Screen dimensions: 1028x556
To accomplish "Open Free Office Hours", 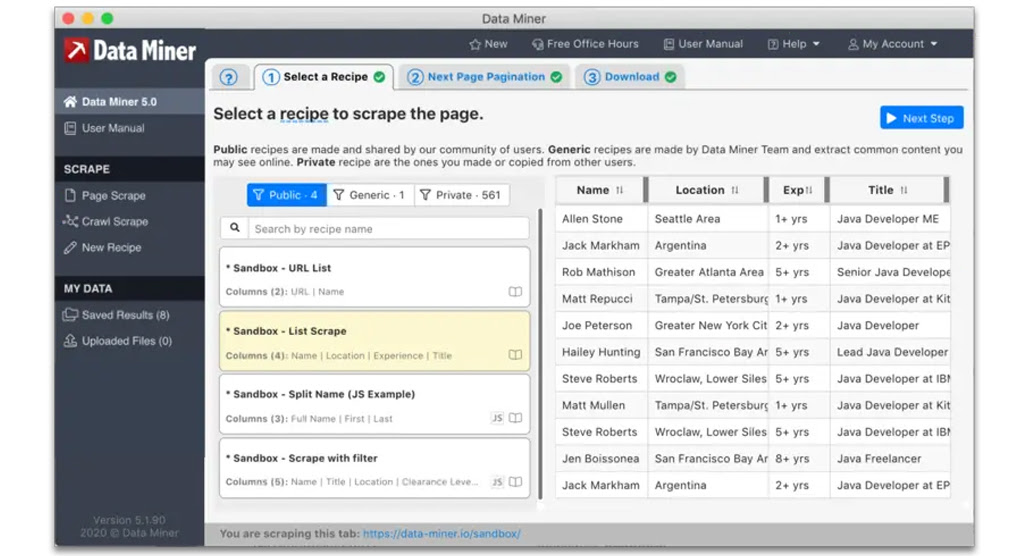I will (585, 44).
